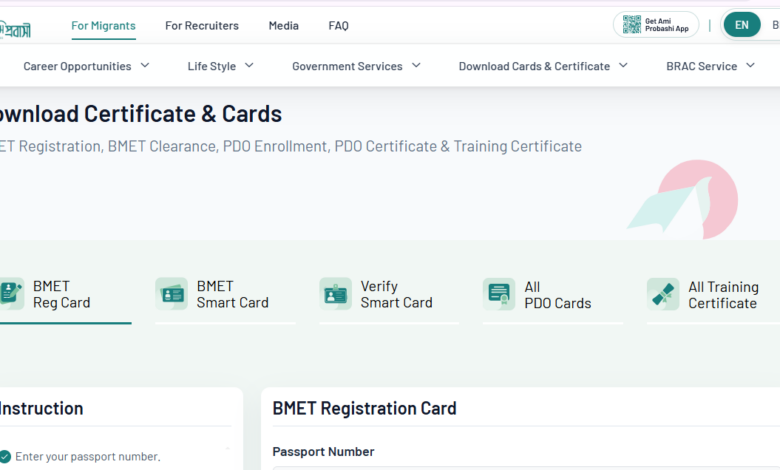Open the For Recruiters tab
The image size is (780, 470).
coord(202,26)
